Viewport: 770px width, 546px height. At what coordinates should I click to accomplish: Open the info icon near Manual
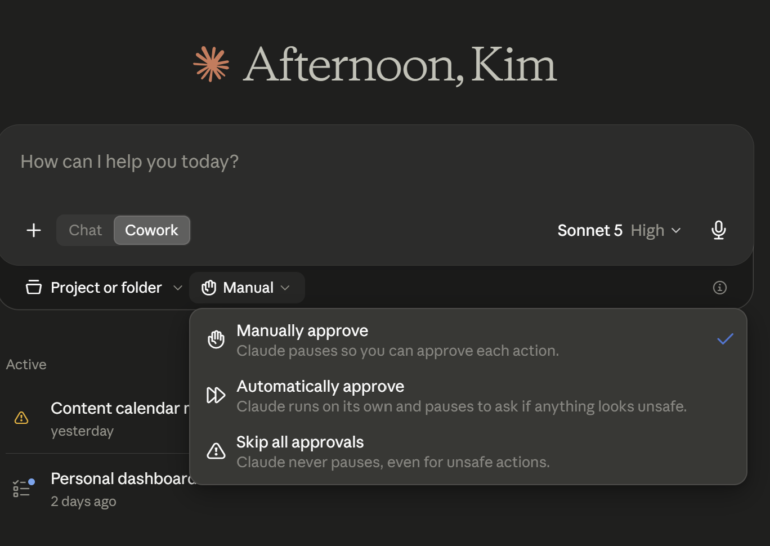click(719, 288)
